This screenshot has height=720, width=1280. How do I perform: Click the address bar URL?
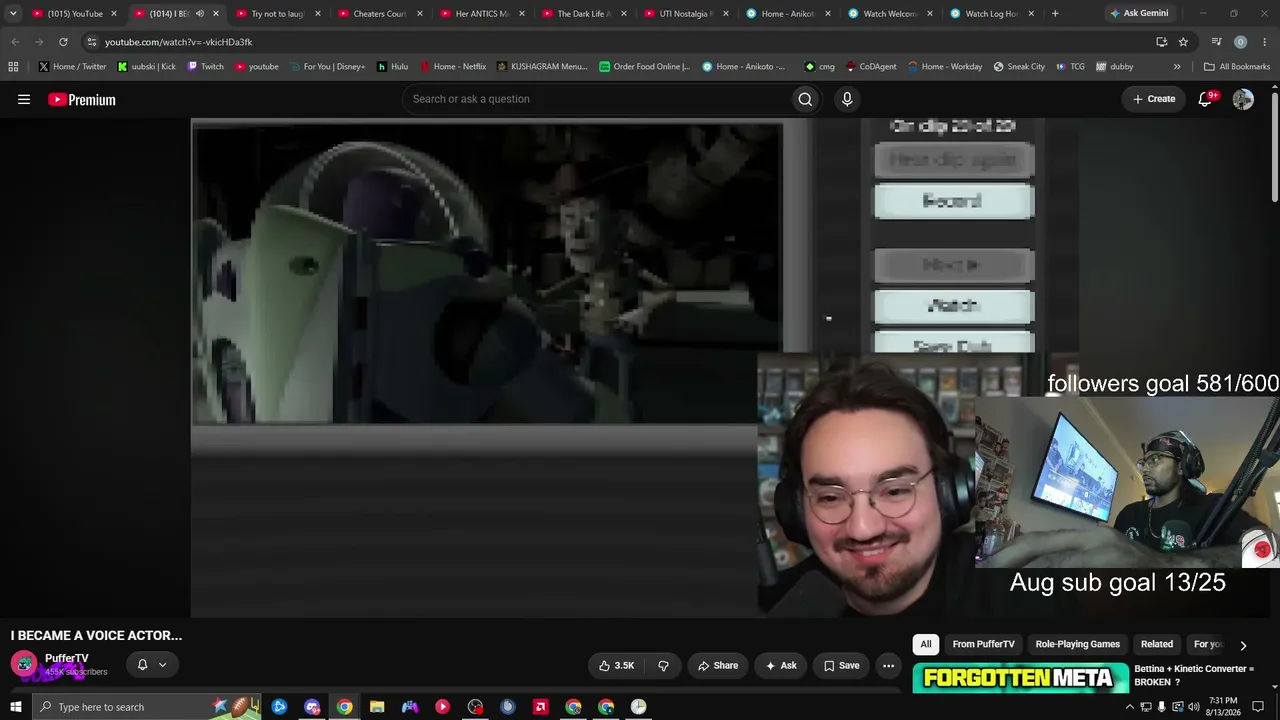(178, 42)
